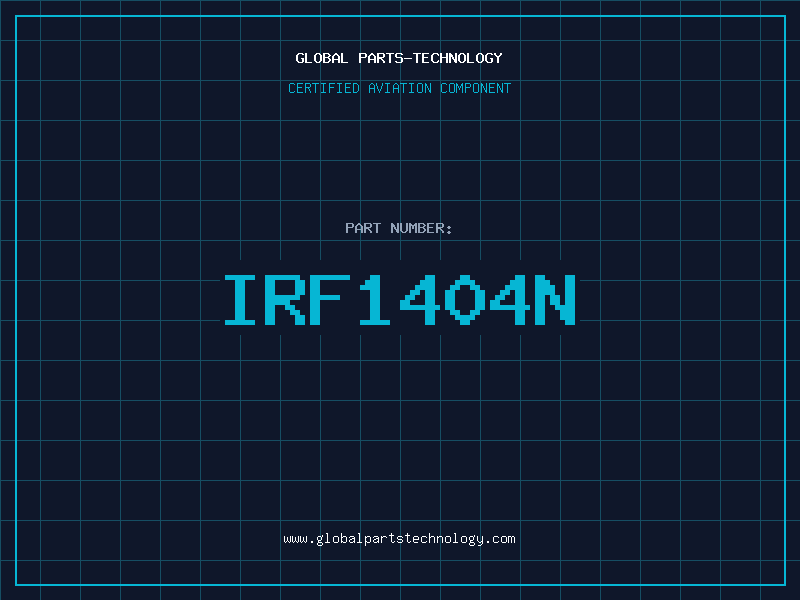
Task: Click the letter I in the part number
Action: tap(241, 300)
